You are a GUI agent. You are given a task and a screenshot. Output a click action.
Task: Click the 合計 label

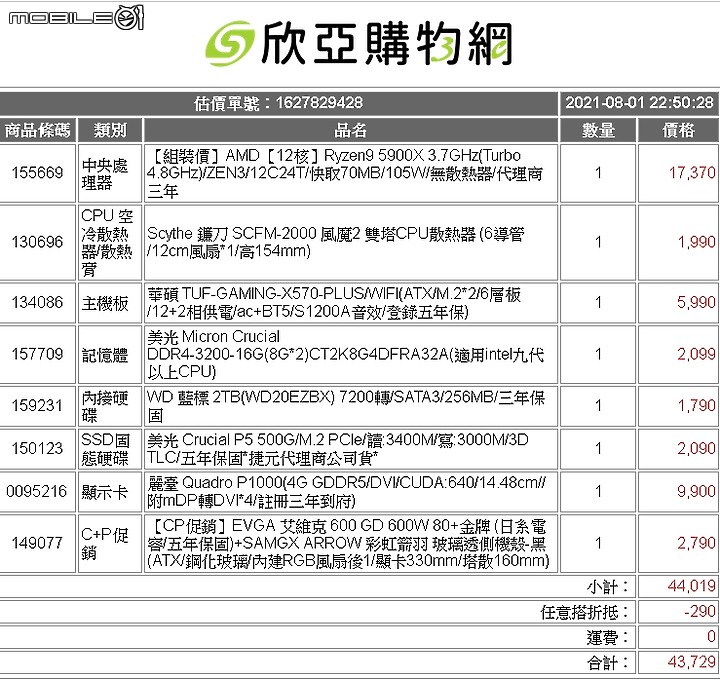pos(607,663)
